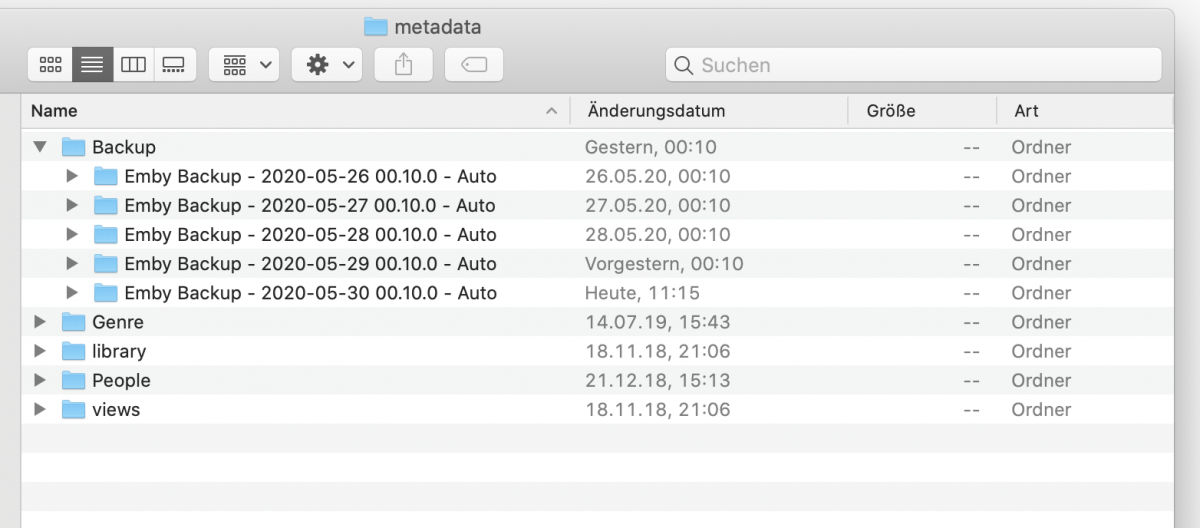Select Emby Backup 2020-05-26 folder icon
This screenshot has height=528, width=1200.
point(106,176)
